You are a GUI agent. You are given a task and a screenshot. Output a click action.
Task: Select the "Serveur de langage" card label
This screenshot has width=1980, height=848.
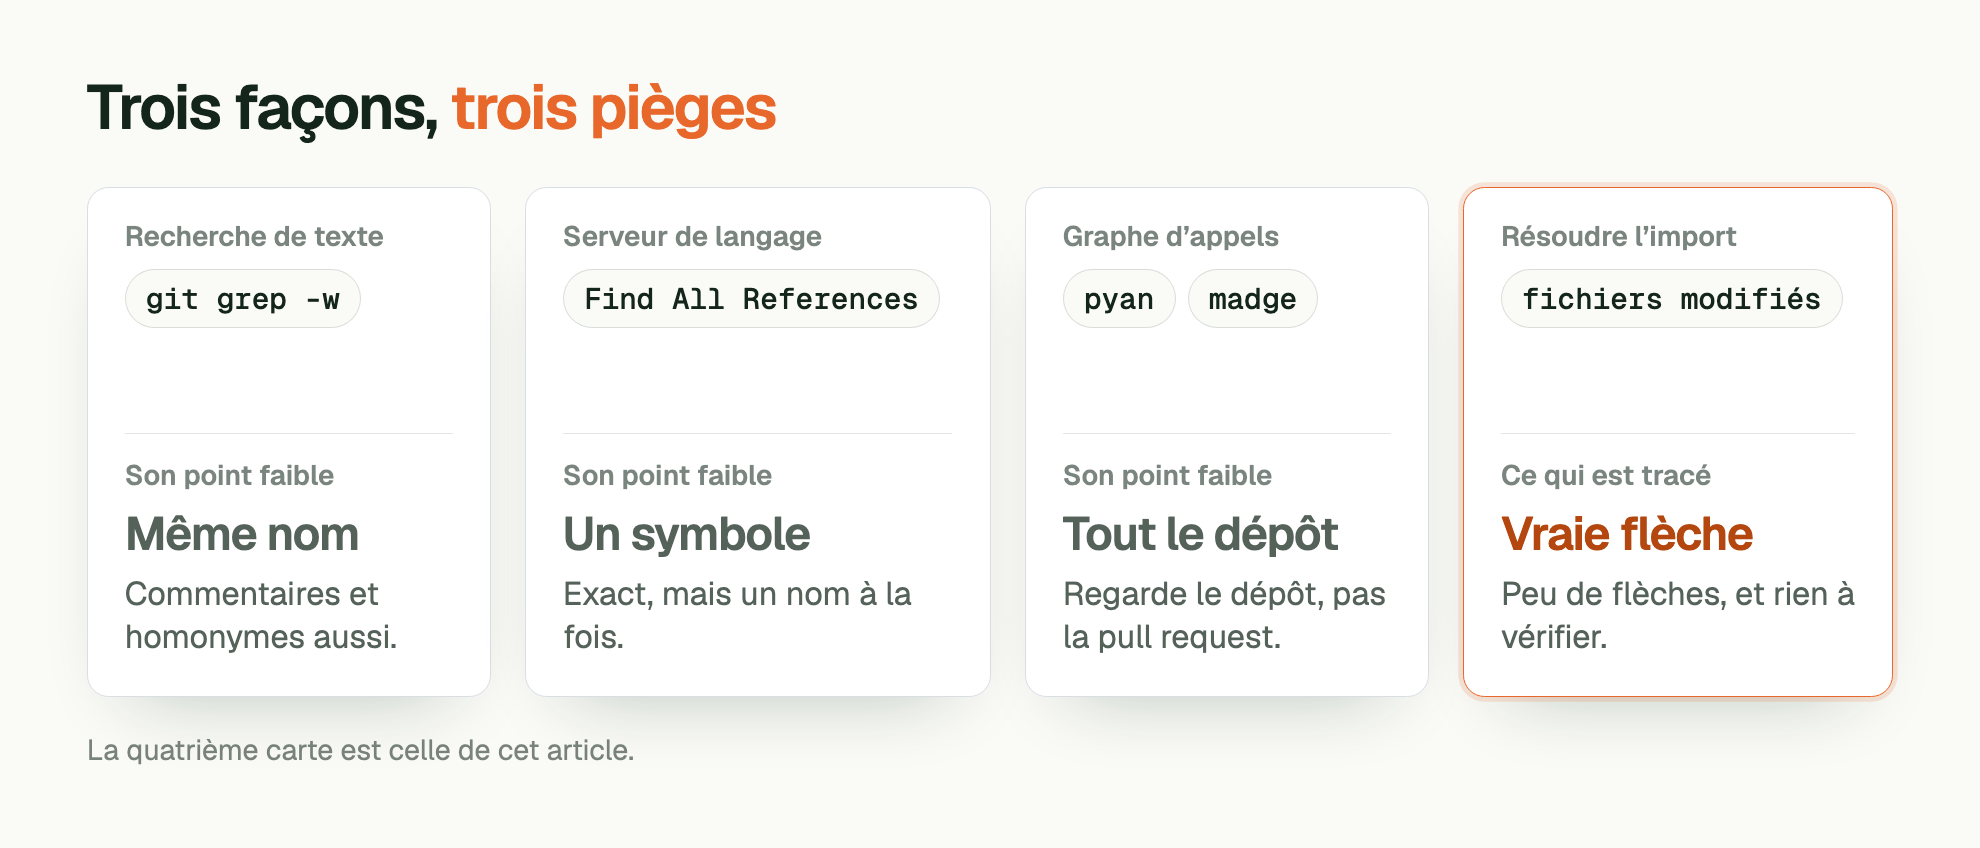tap(692, 236)
